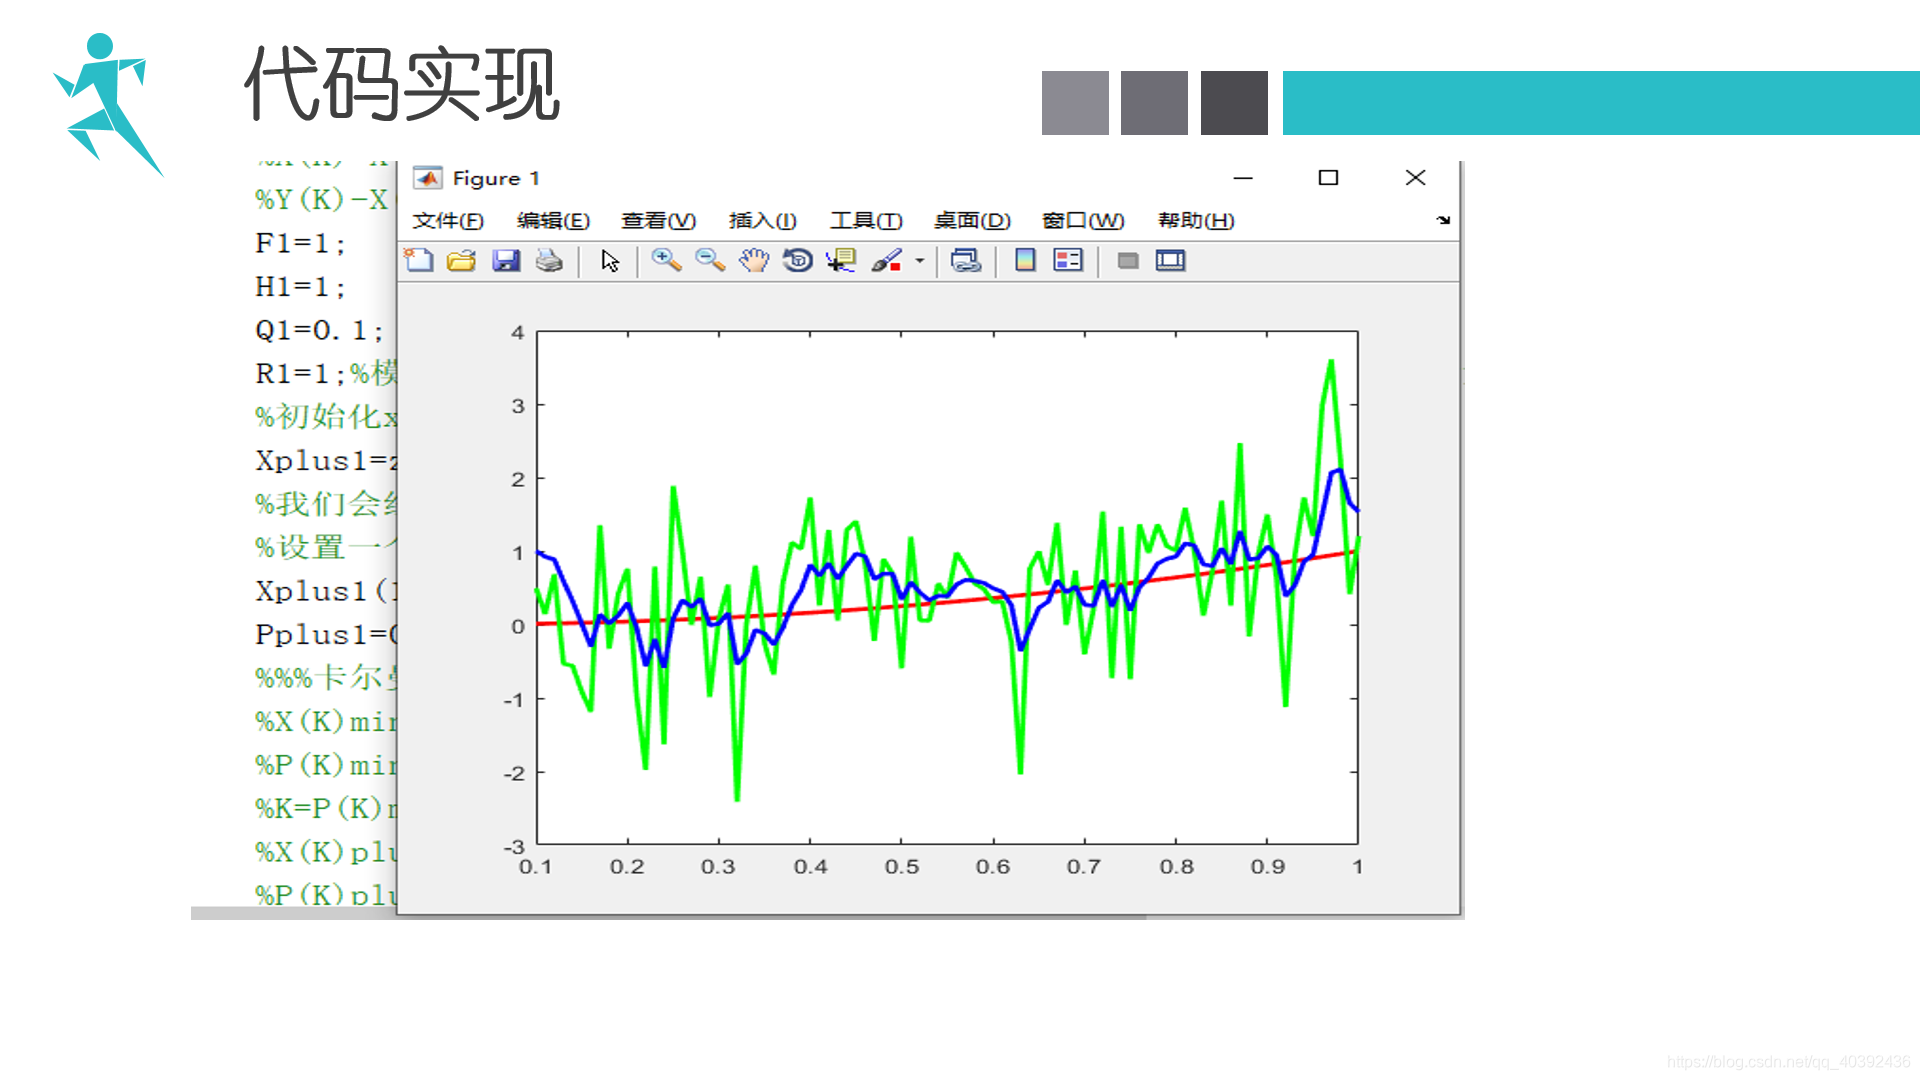Screen dimensions: 1920x1080
Task: Choose the Brush data tool
Action: tap(887, 261)
